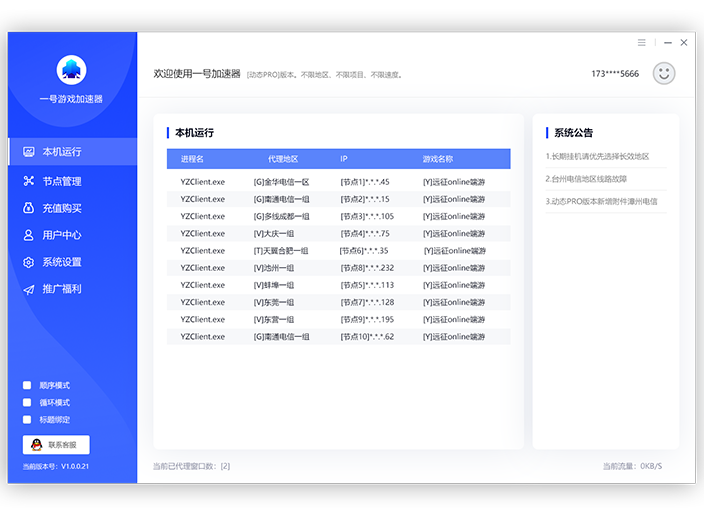704x528 pixels.
Task: Click the 充值购买 purchase icon
Action: pos(29,208)
